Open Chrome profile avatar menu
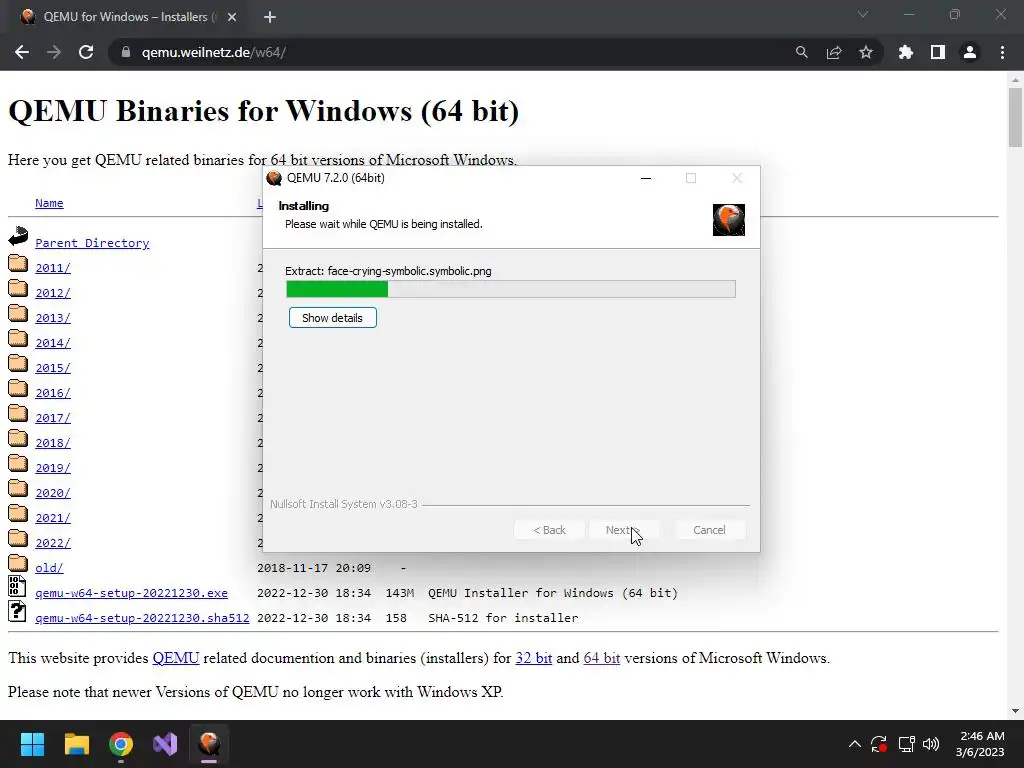This screenshot has width=1024, height=768. [970, 52]
